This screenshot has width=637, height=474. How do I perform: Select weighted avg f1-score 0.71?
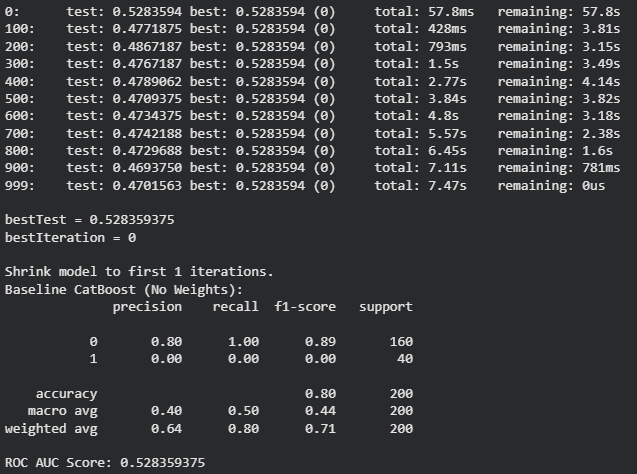click(321, 429)
